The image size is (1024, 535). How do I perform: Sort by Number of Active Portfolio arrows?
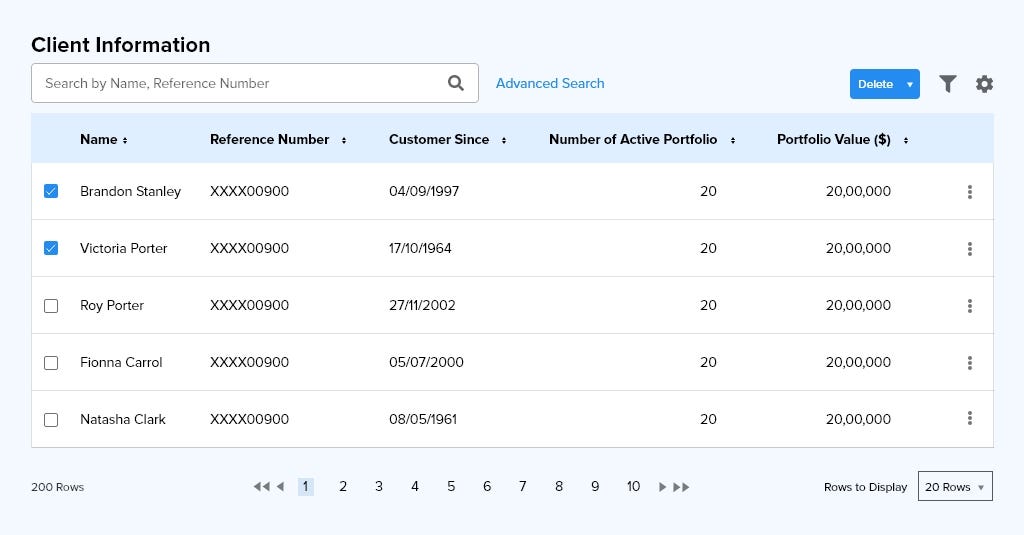(x=733, y=140)
